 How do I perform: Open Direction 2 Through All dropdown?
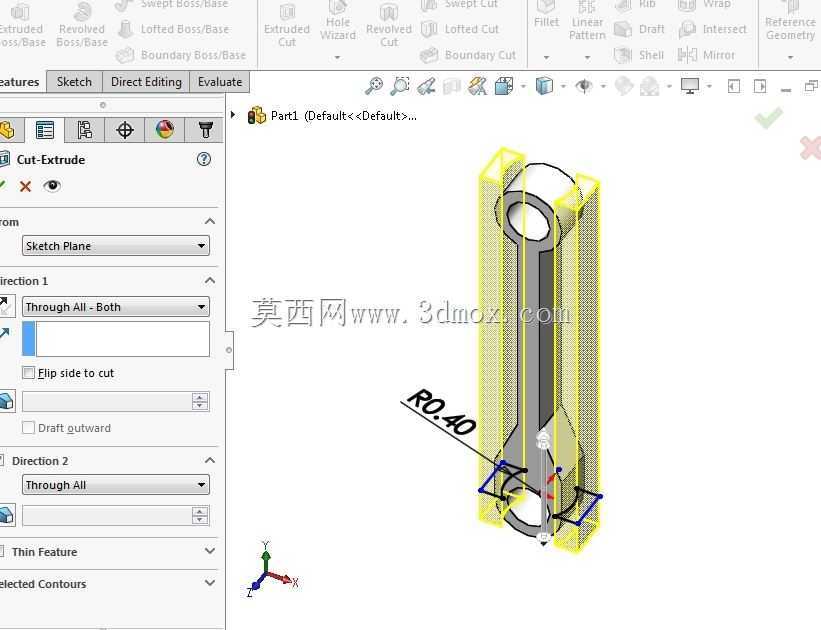click(116, 485)
